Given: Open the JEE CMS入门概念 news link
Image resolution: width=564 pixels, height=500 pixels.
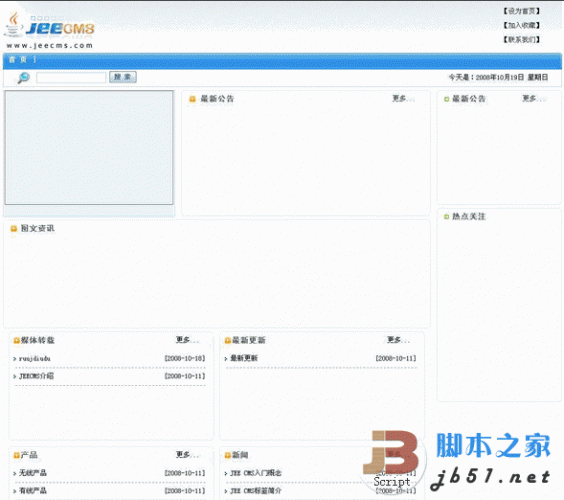Looking at the screenshot, I should [256, 473].
